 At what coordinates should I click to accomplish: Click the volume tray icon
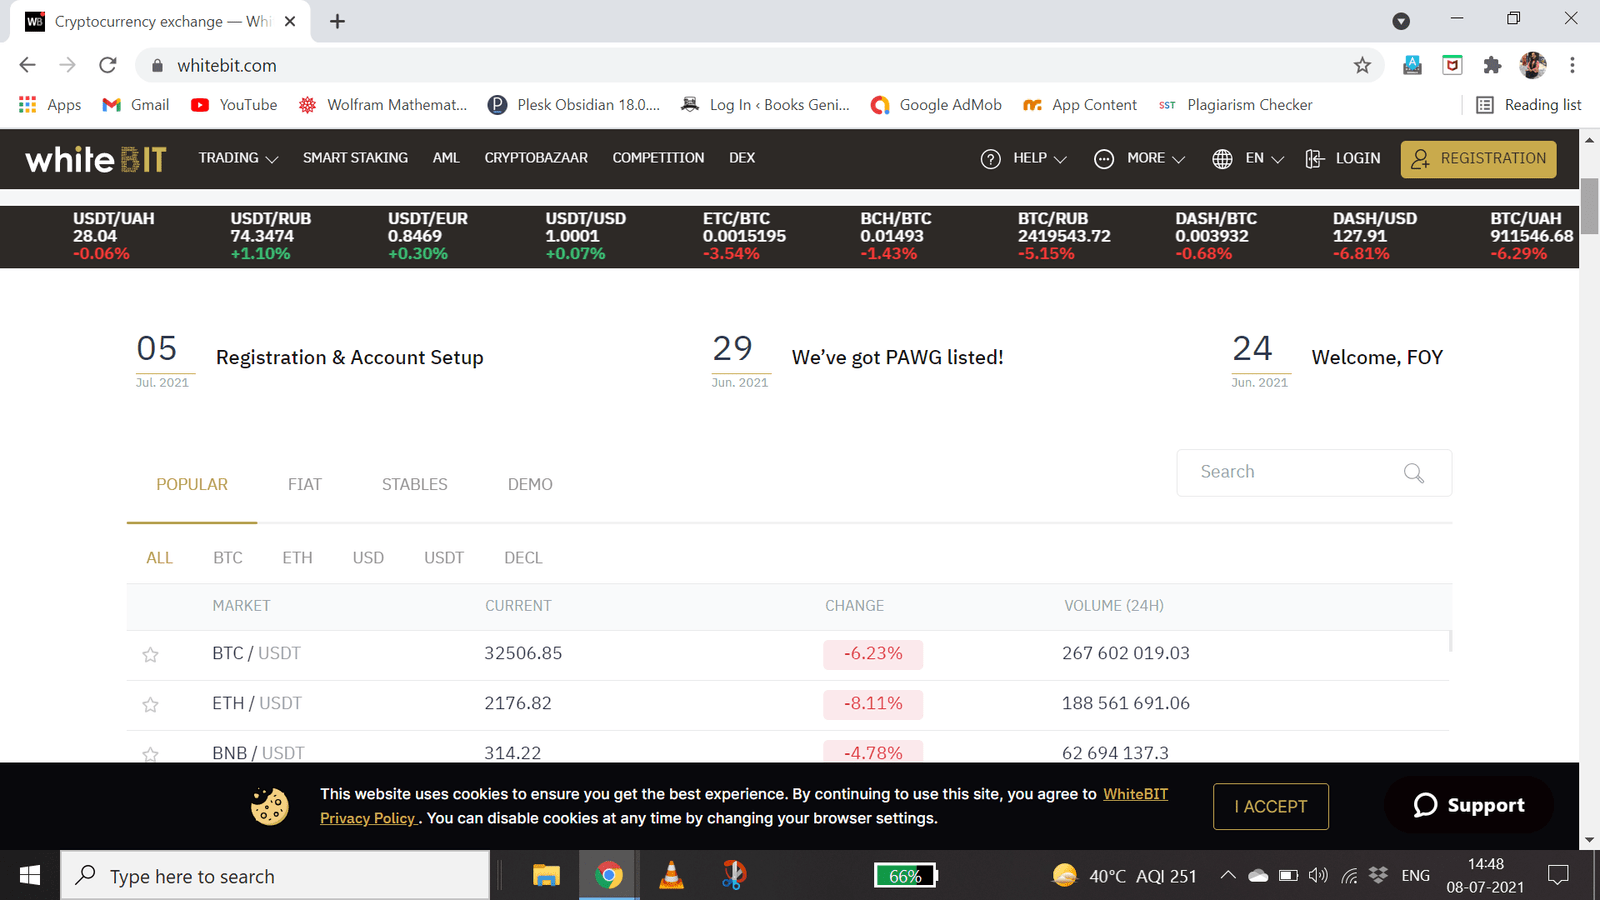[1318, 876]
